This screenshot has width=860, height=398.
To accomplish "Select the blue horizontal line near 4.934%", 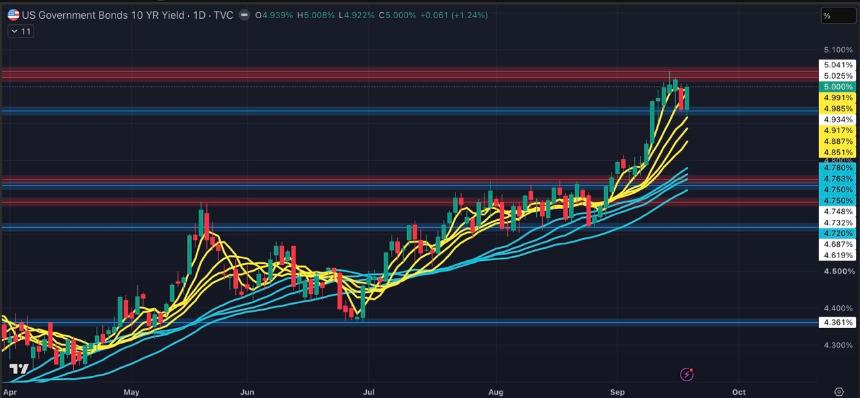I will click(x=409, y=111).
